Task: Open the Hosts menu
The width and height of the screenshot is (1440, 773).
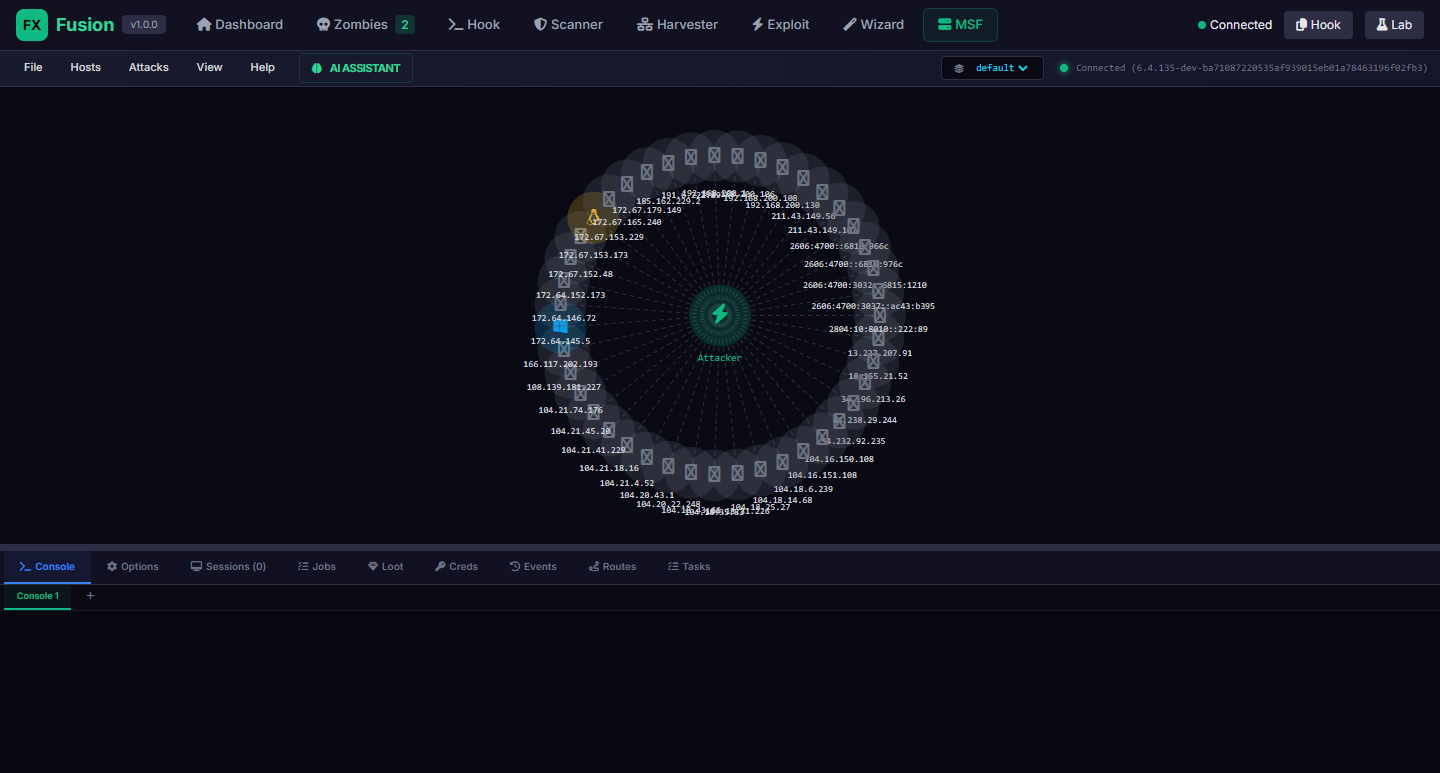Action: 86,68
